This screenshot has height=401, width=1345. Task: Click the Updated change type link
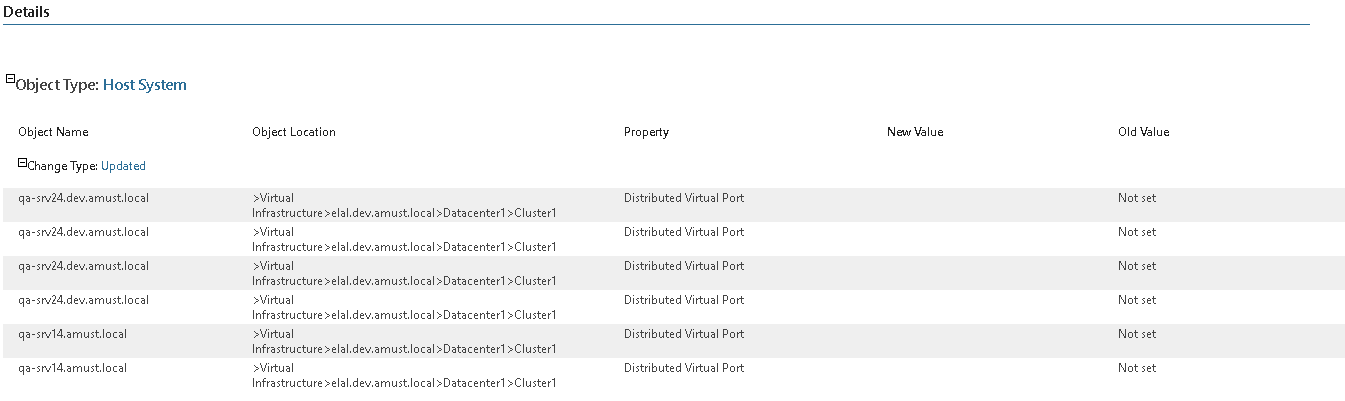(x=123, y=166)
